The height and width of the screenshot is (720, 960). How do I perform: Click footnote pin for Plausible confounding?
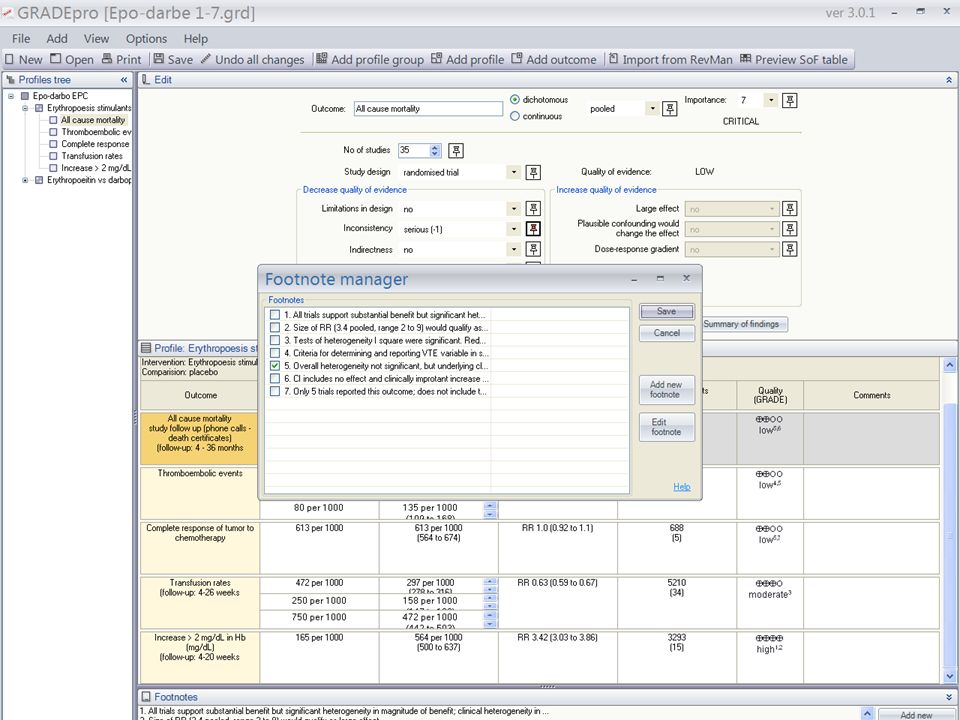click(790, 229)
